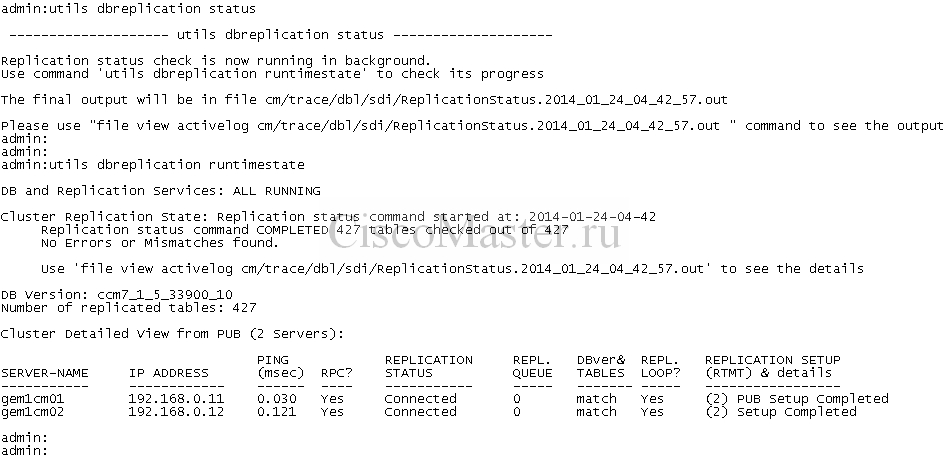The image size is (949, 461).
Task: Click 'ALL RUNNING' services status text
Action: coord(277,191)
